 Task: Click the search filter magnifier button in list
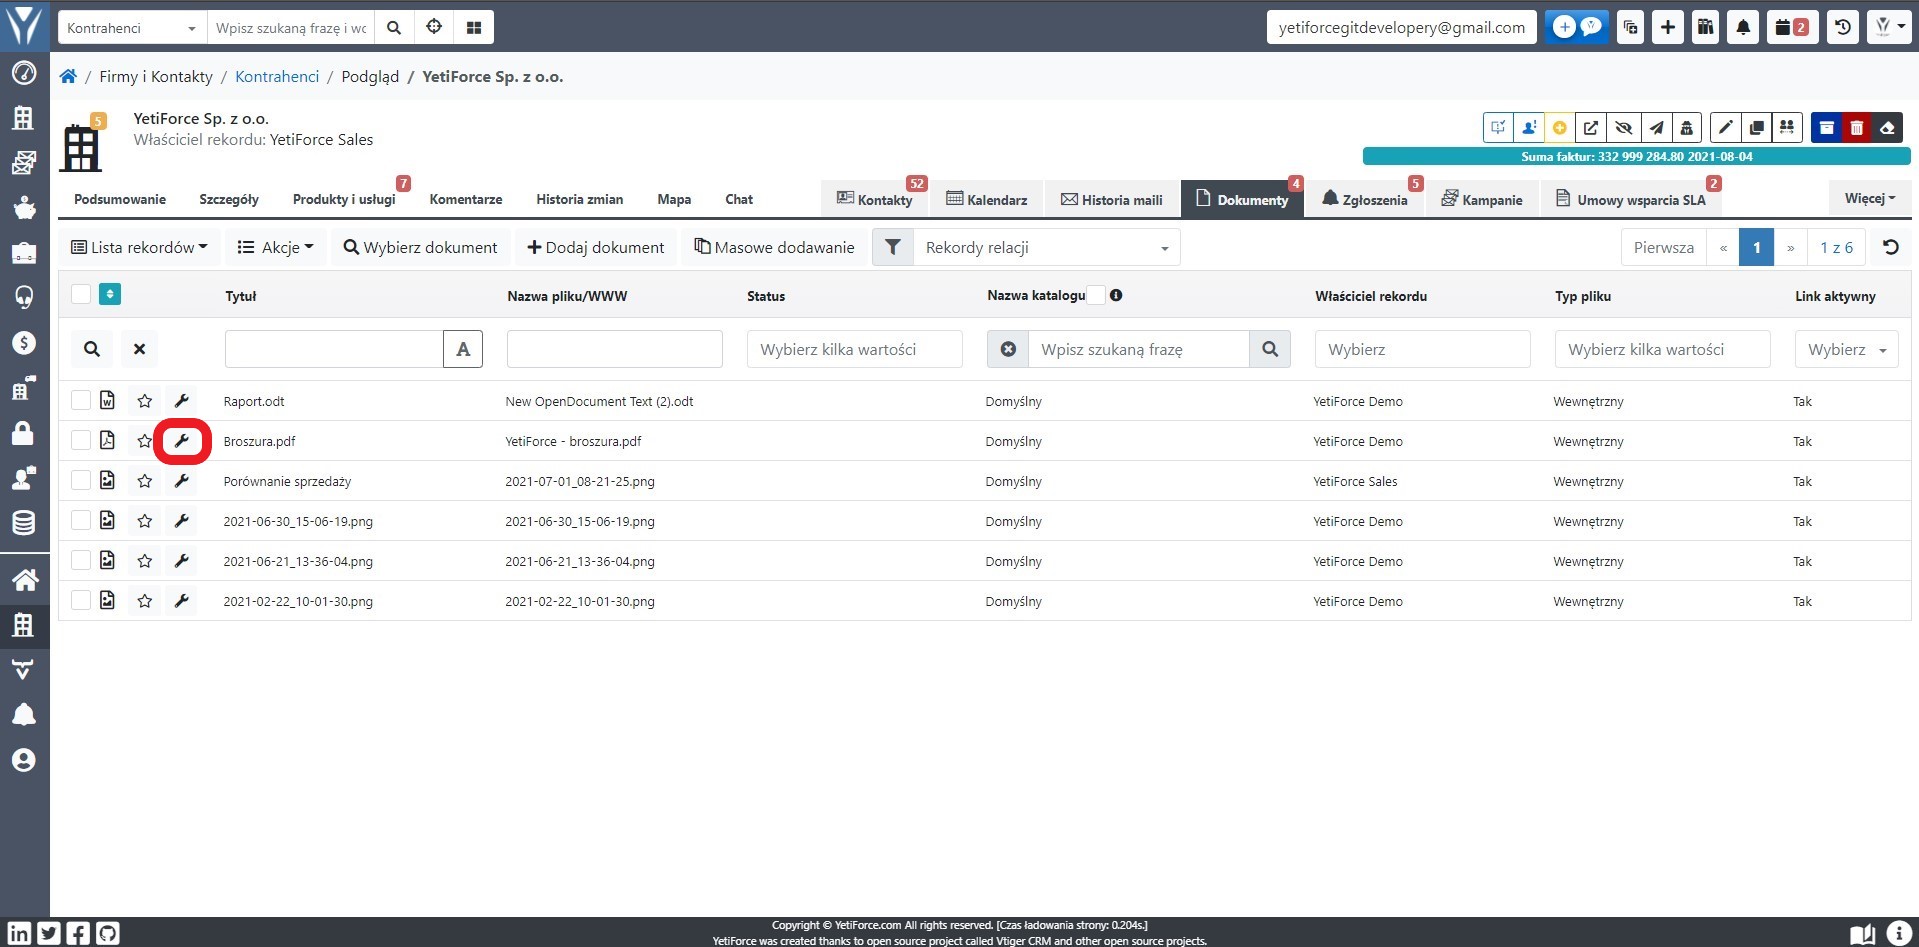point(92,349)
